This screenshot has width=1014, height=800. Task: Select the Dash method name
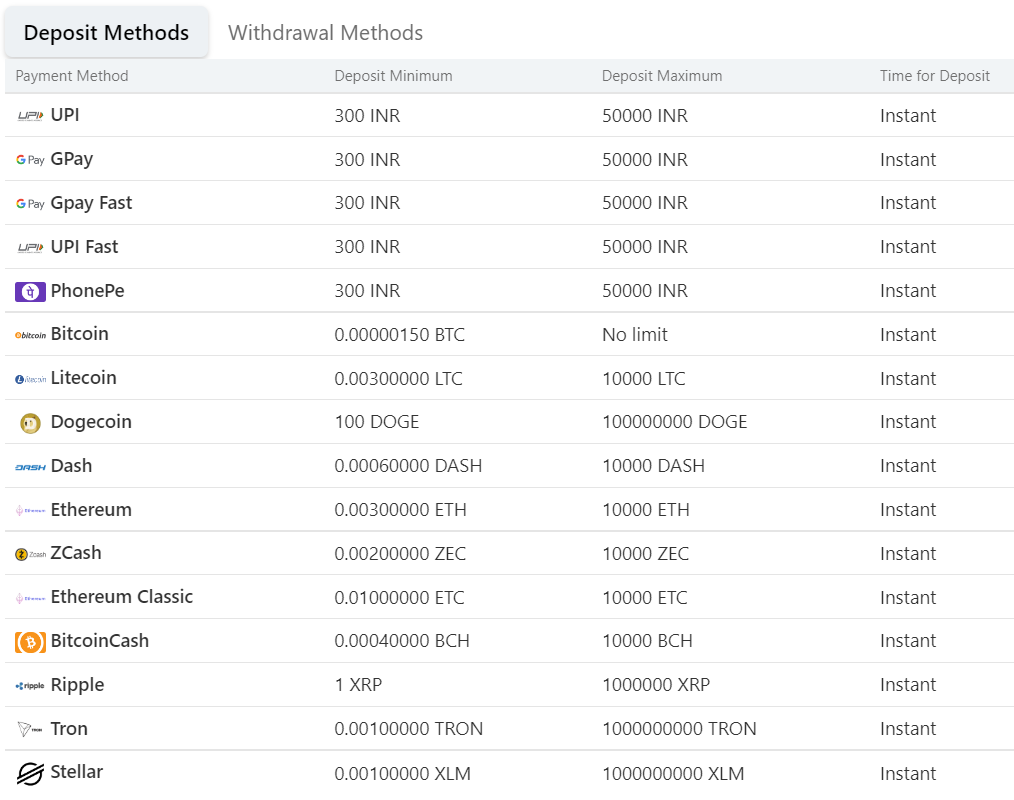pyautogui.click(x=71, y=466)
